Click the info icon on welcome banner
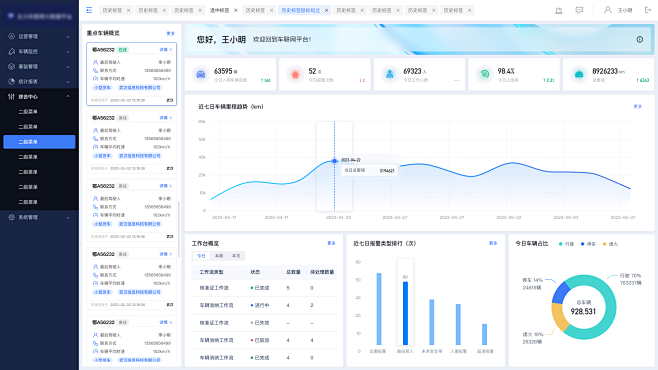Screen dimensions: 658x370 (x=640, y=39)
